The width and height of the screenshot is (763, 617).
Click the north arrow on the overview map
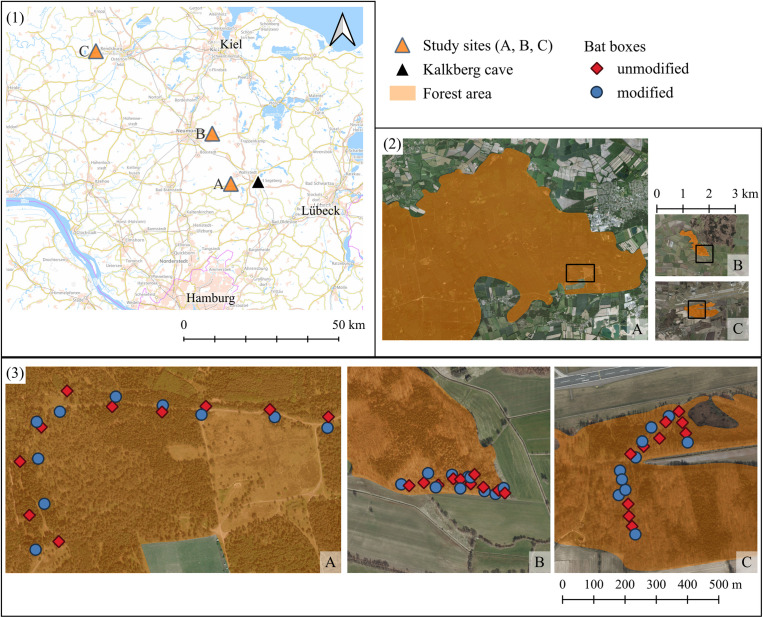pyautogui.click(x=343, y=30)
